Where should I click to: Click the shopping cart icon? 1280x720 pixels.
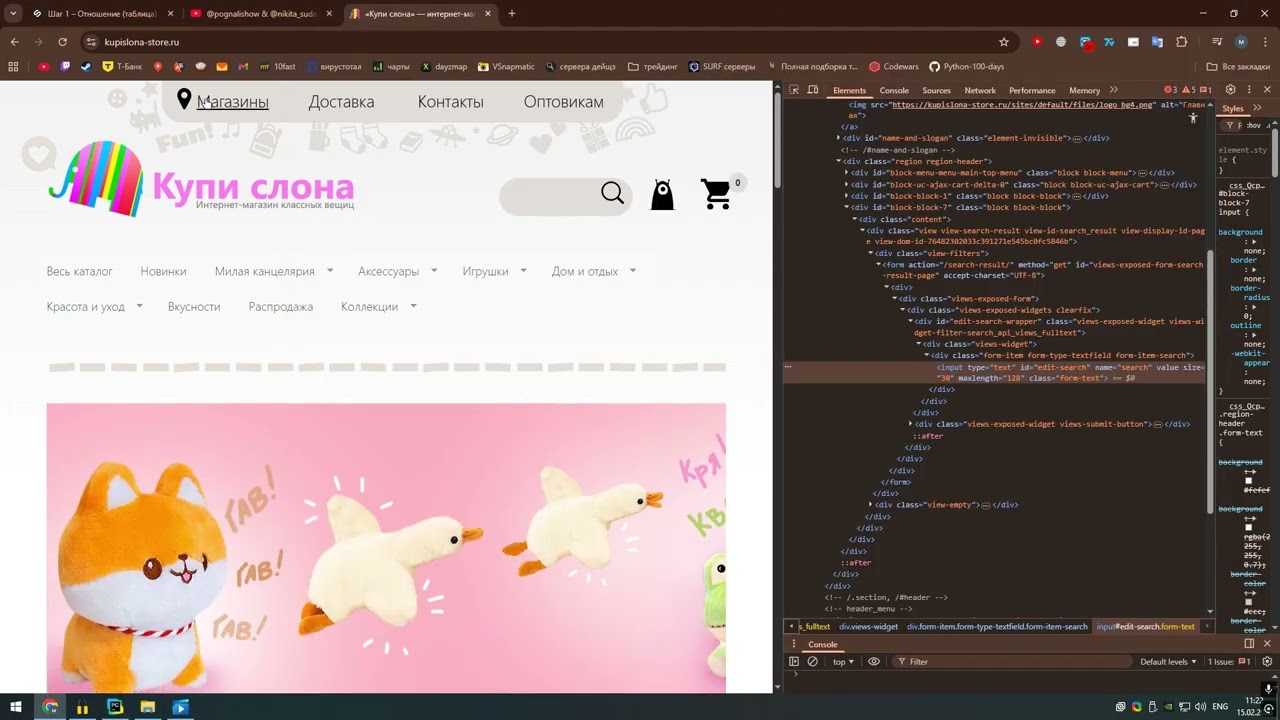click(716, 194)
